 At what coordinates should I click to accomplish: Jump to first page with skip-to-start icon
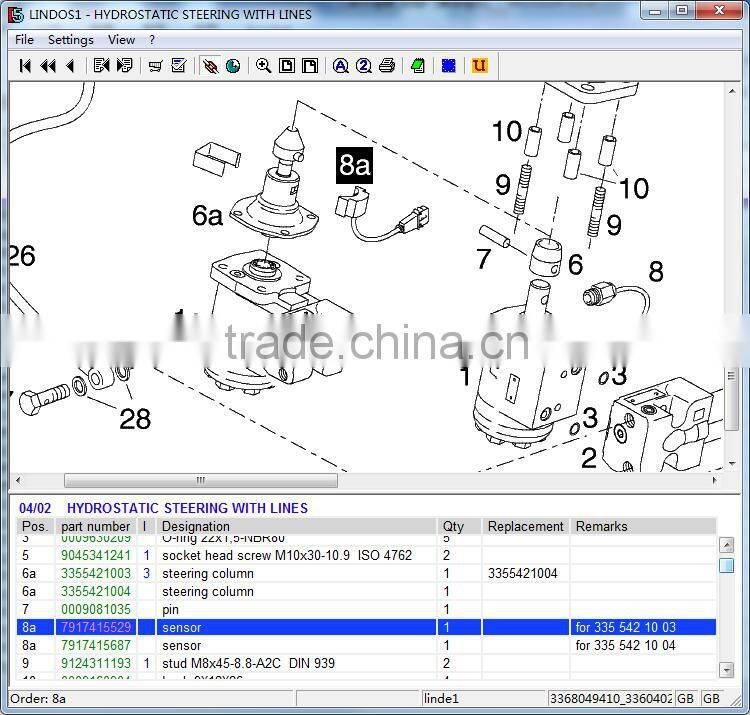(x=25, y=66)
